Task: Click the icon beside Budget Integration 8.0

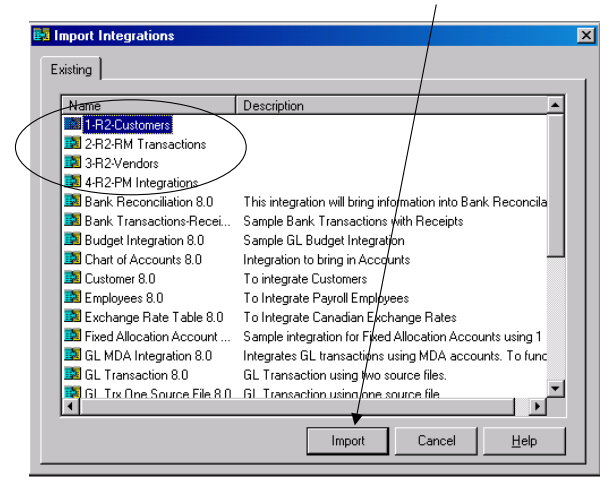Action: 73,239
